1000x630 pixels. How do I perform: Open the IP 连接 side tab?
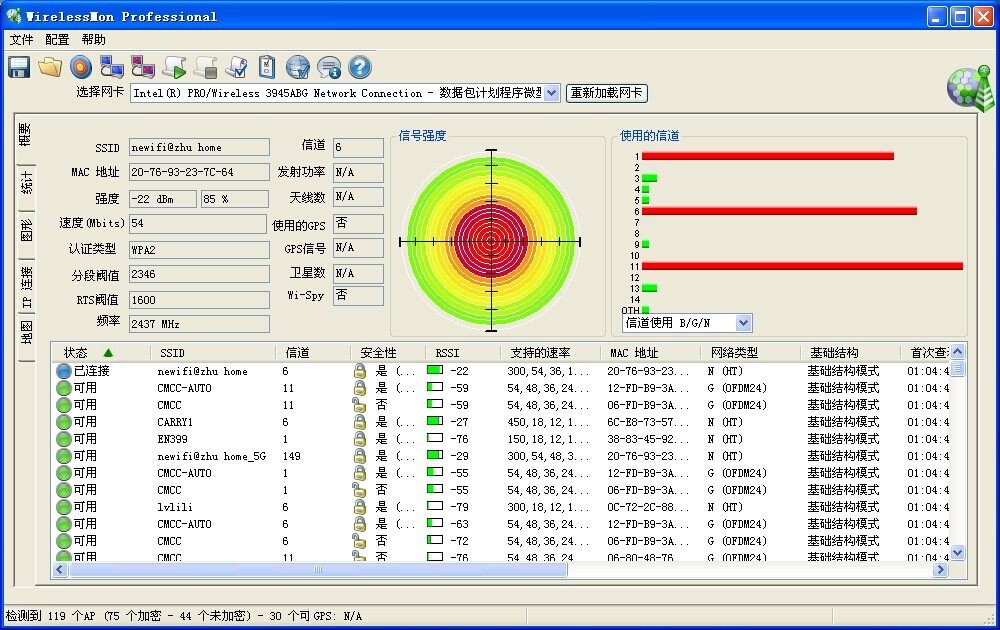[x=27, y=285]
